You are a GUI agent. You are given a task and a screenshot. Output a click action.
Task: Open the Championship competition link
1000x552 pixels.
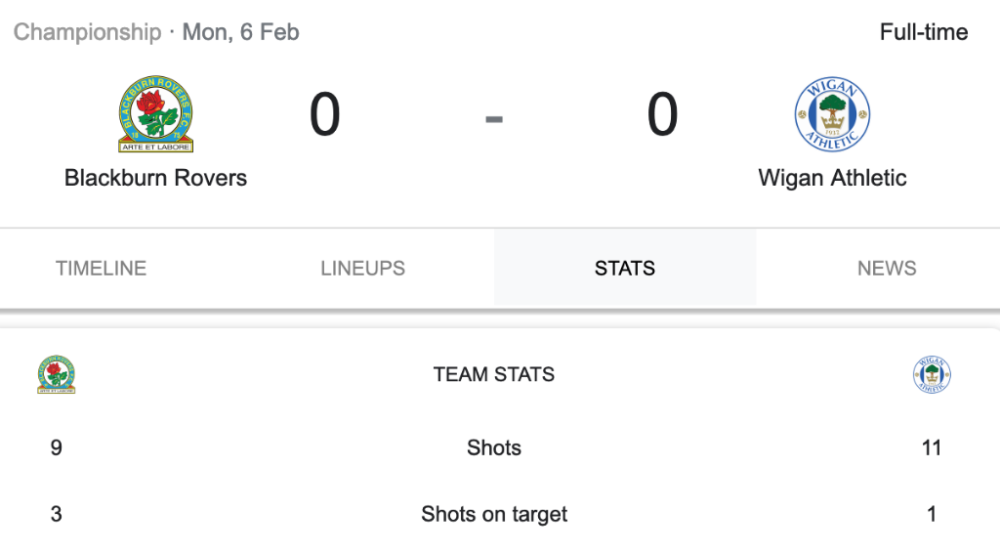87,32
